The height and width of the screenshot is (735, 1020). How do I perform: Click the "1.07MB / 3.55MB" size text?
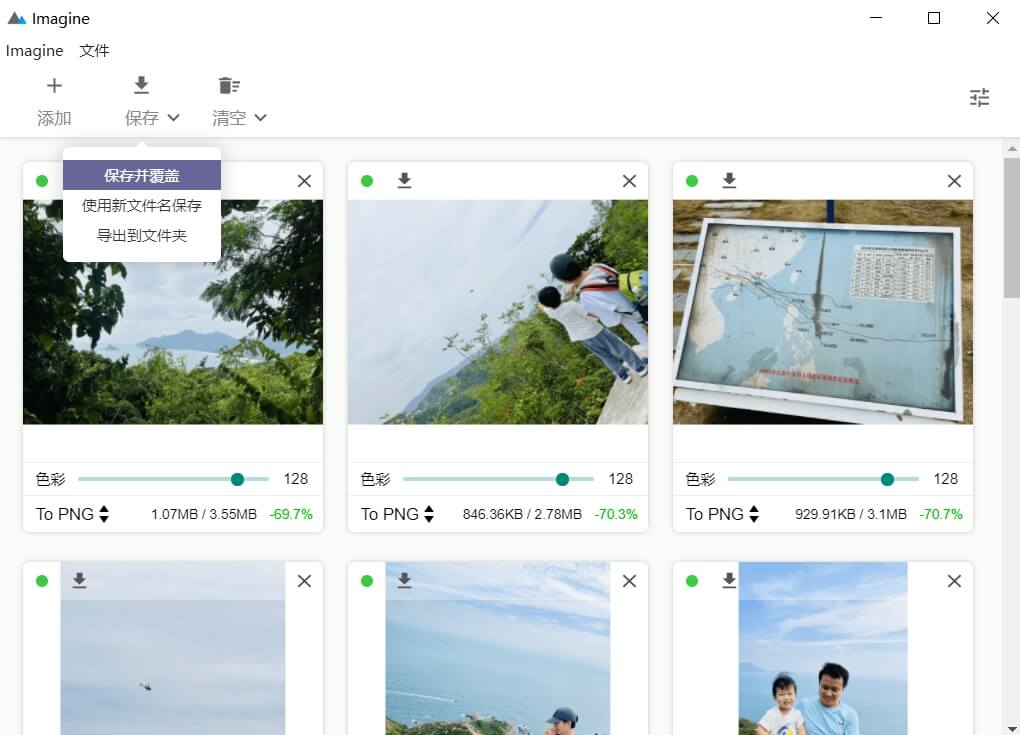point(204,514)
